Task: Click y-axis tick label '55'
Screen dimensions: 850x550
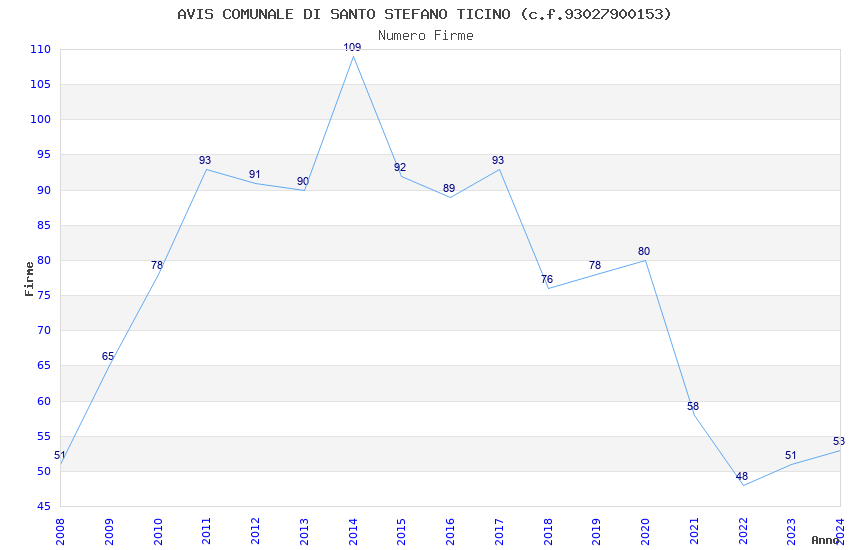Action: pos(44,436)
